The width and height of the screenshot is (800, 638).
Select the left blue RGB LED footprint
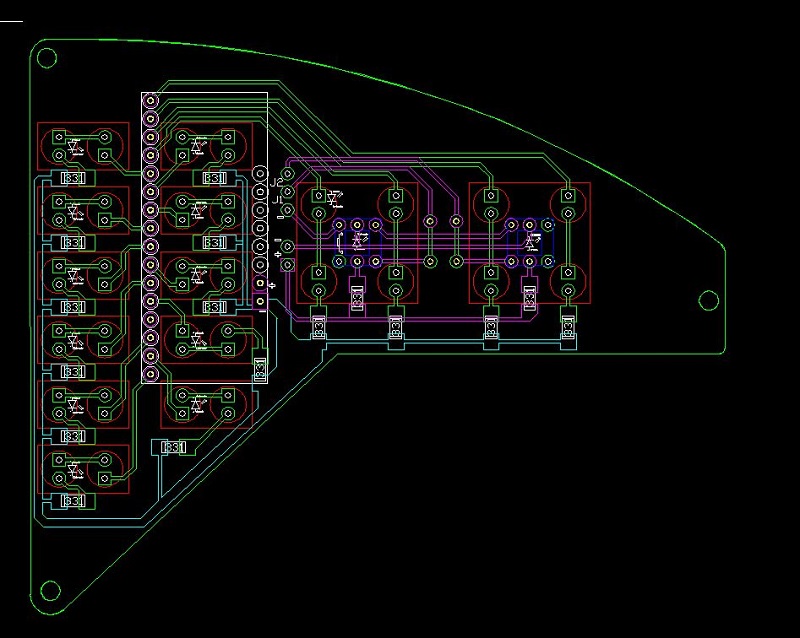point(358,243)
